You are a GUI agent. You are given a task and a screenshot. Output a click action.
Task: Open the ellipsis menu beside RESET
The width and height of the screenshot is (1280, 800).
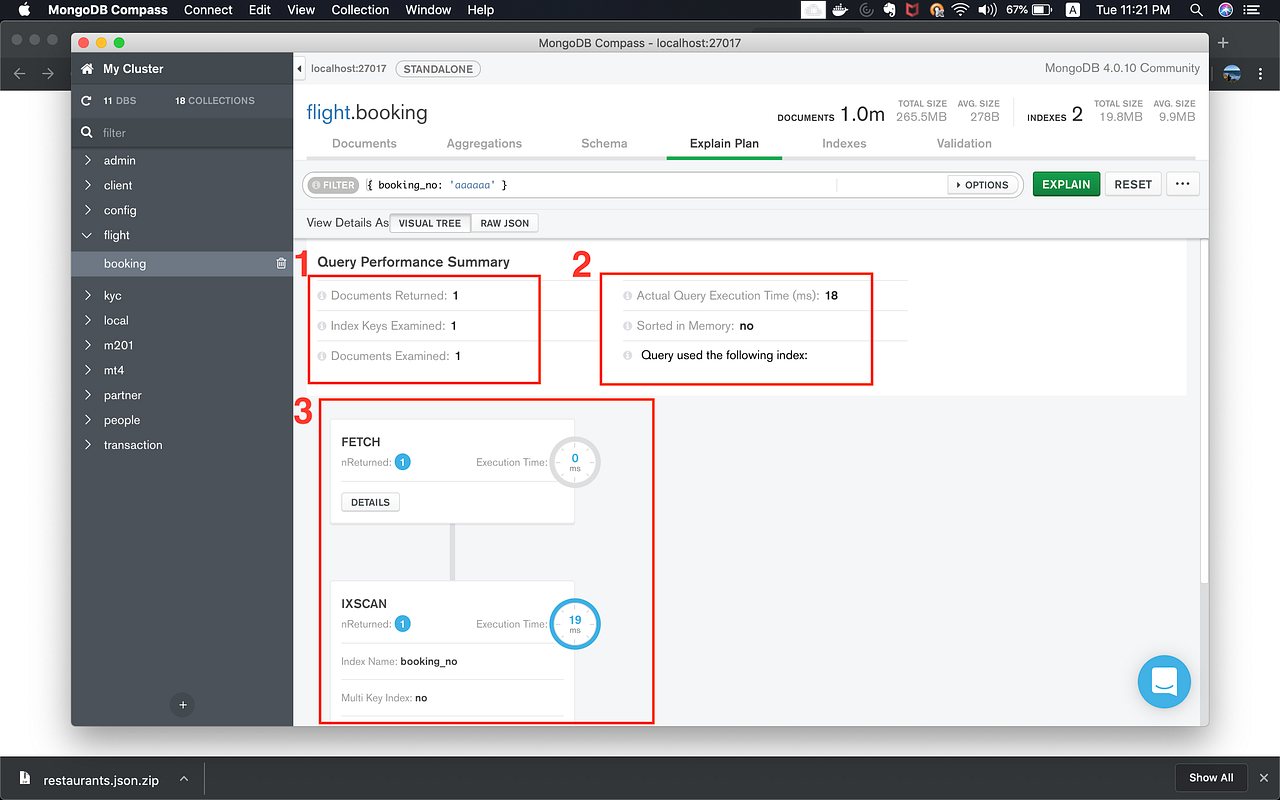1182,184
